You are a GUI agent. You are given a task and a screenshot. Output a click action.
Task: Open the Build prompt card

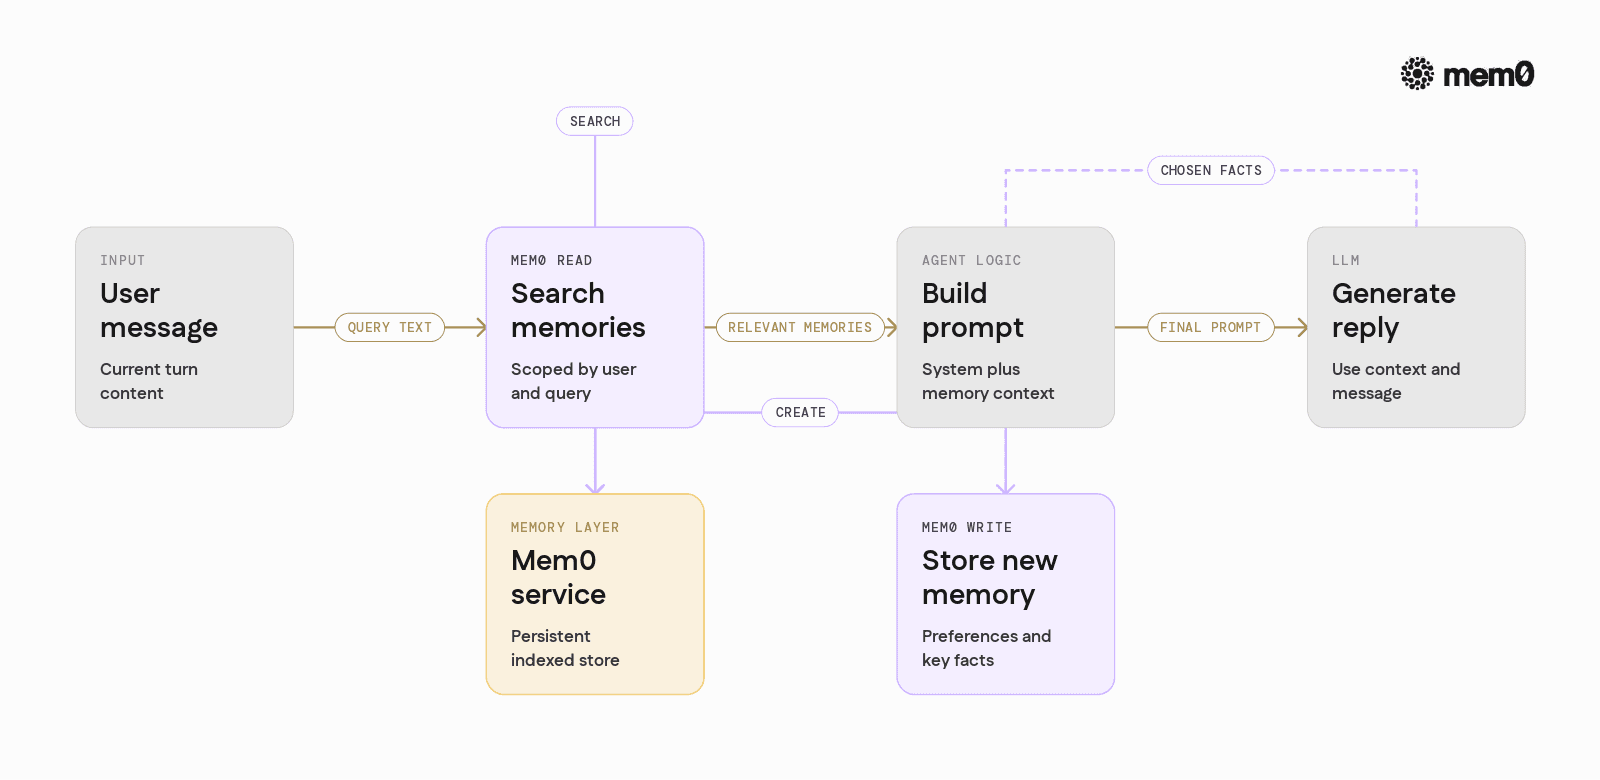(x=1006, y=327)
